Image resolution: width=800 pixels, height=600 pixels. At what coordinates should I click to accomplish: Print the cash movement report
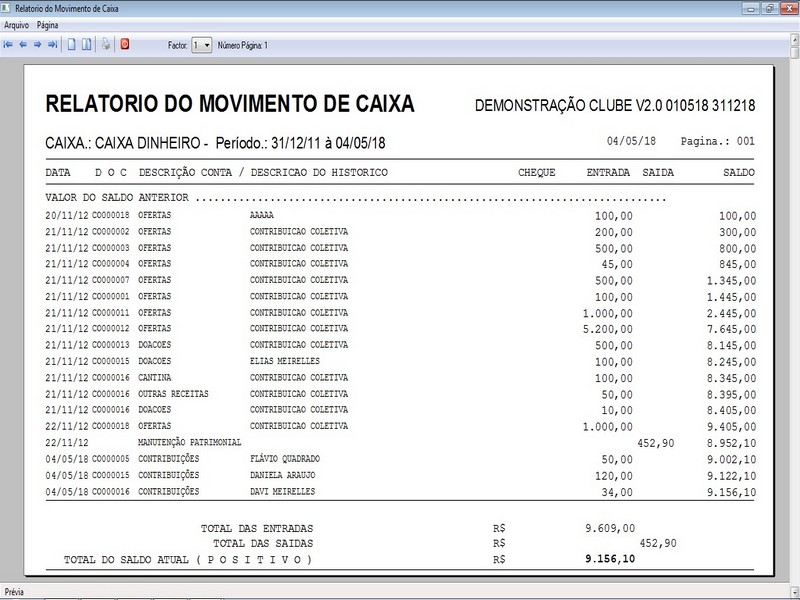pyautogui.click(x=106, y=44)
